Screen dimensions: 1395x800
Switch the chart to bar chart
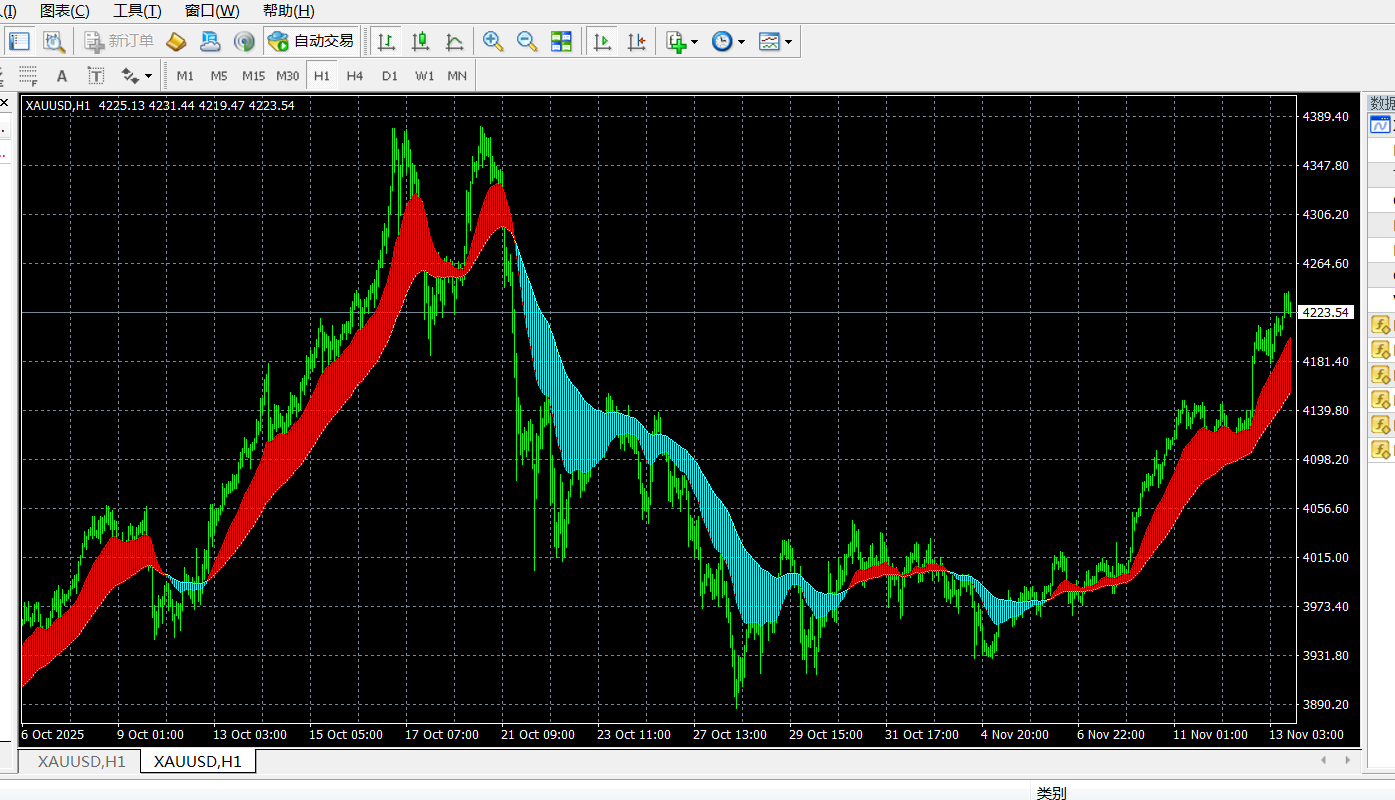(x=387, y=41)
